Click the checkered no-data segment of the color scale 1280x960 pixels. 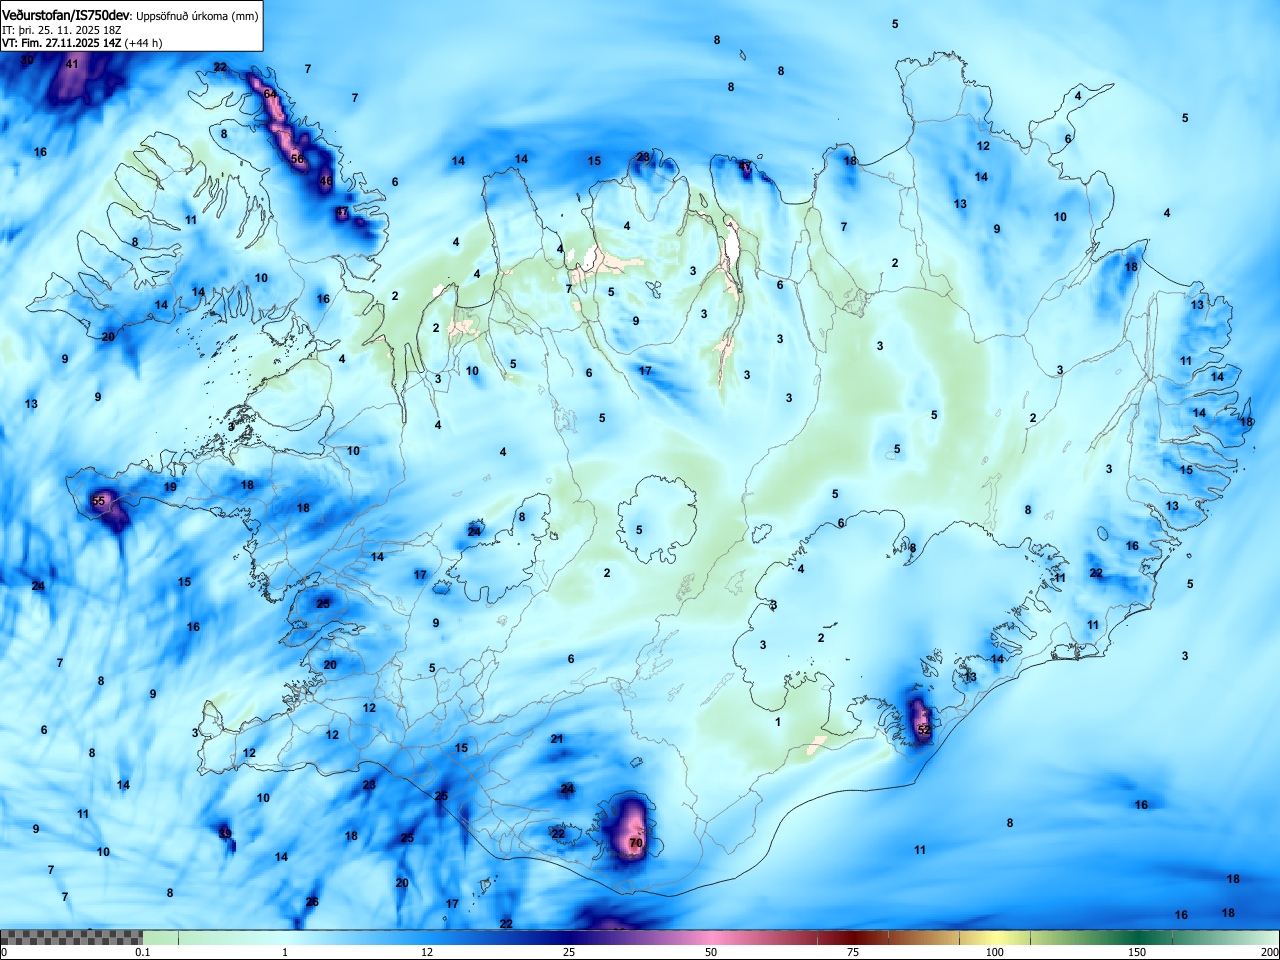(x=71, y=938)
